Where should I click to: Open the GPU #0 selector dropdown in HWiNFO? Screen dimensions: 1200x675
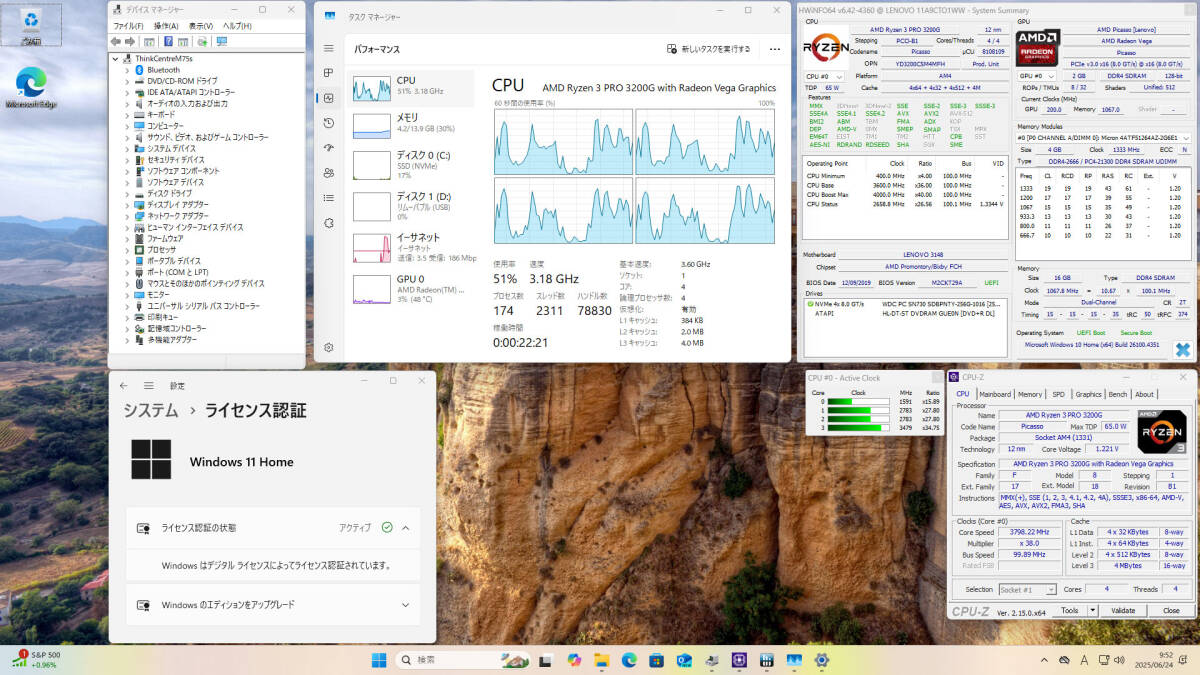1036,76
